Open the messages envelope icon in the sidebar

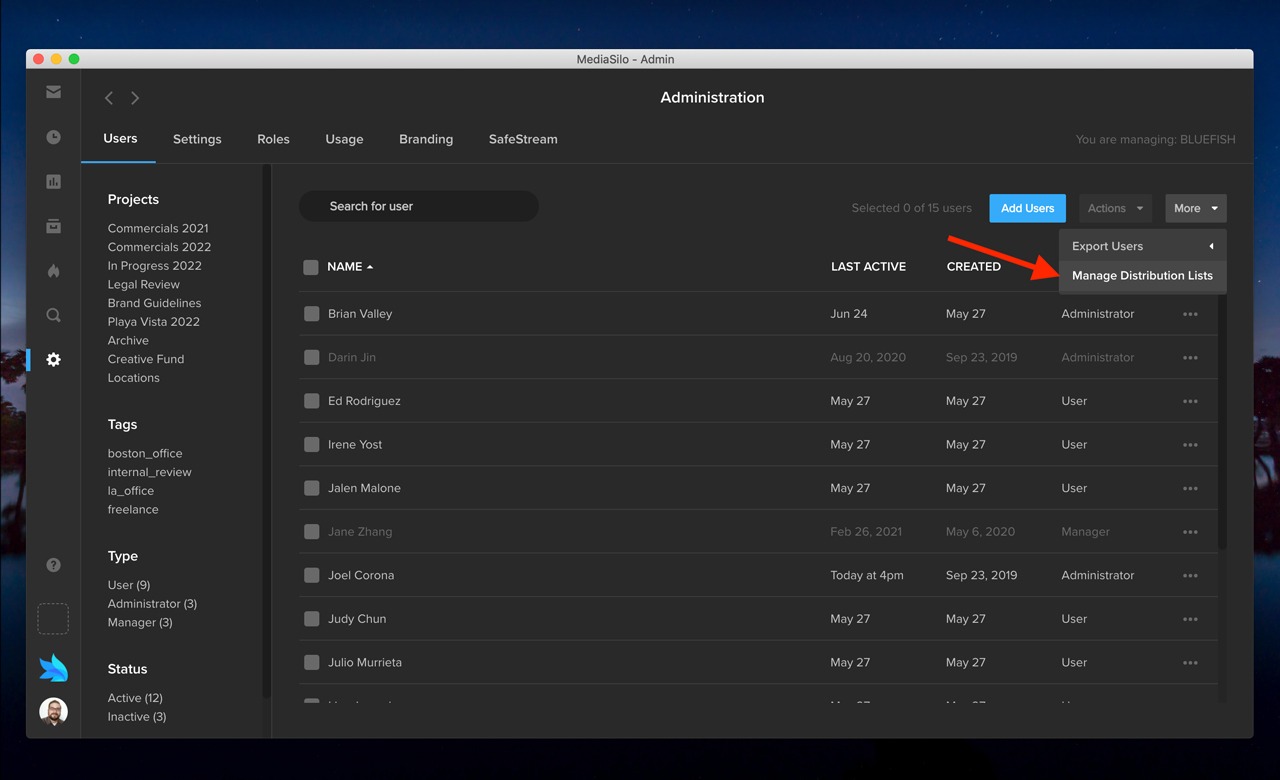click(x=53, y=91)
